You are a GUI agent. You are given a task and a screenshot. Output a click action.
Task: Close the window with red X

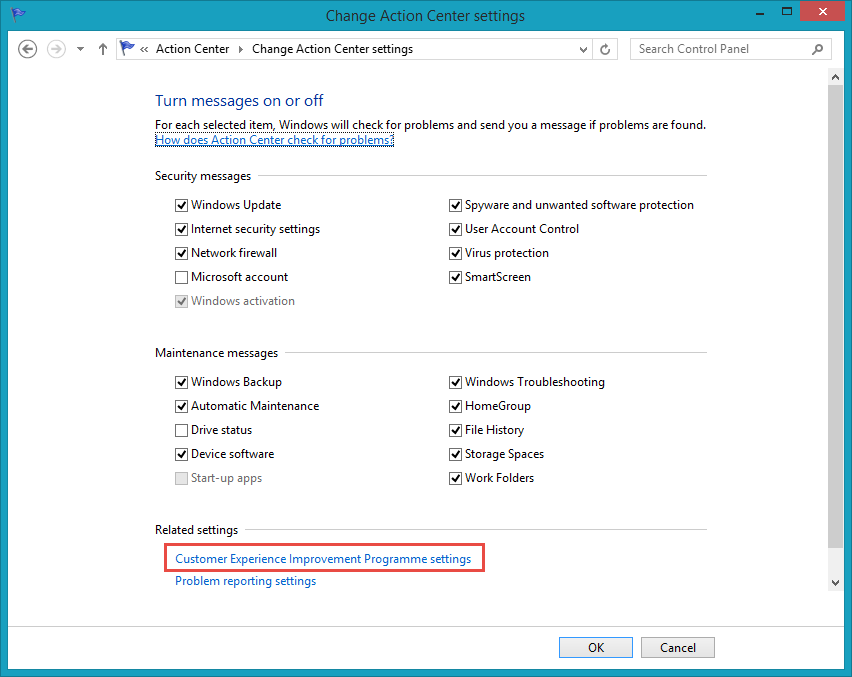(823, 11)
